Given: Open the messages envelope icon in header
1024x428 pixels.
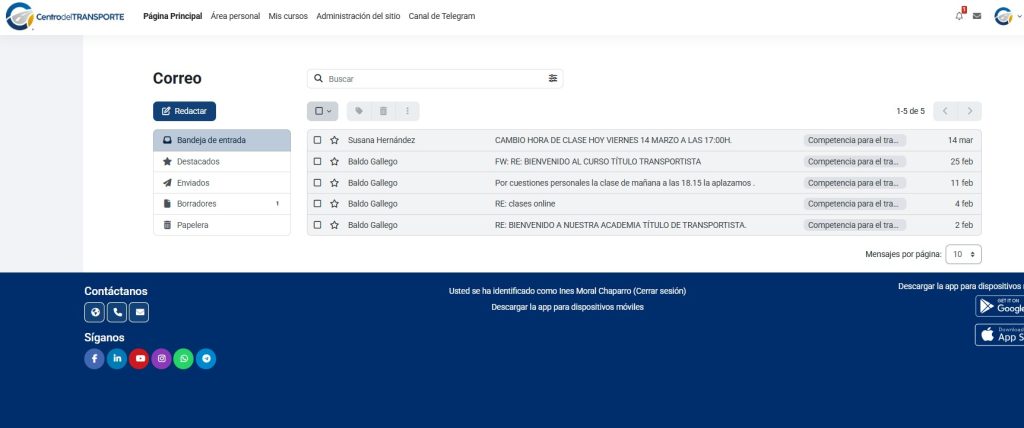Looking at the screenshot, I should [976, 16].
